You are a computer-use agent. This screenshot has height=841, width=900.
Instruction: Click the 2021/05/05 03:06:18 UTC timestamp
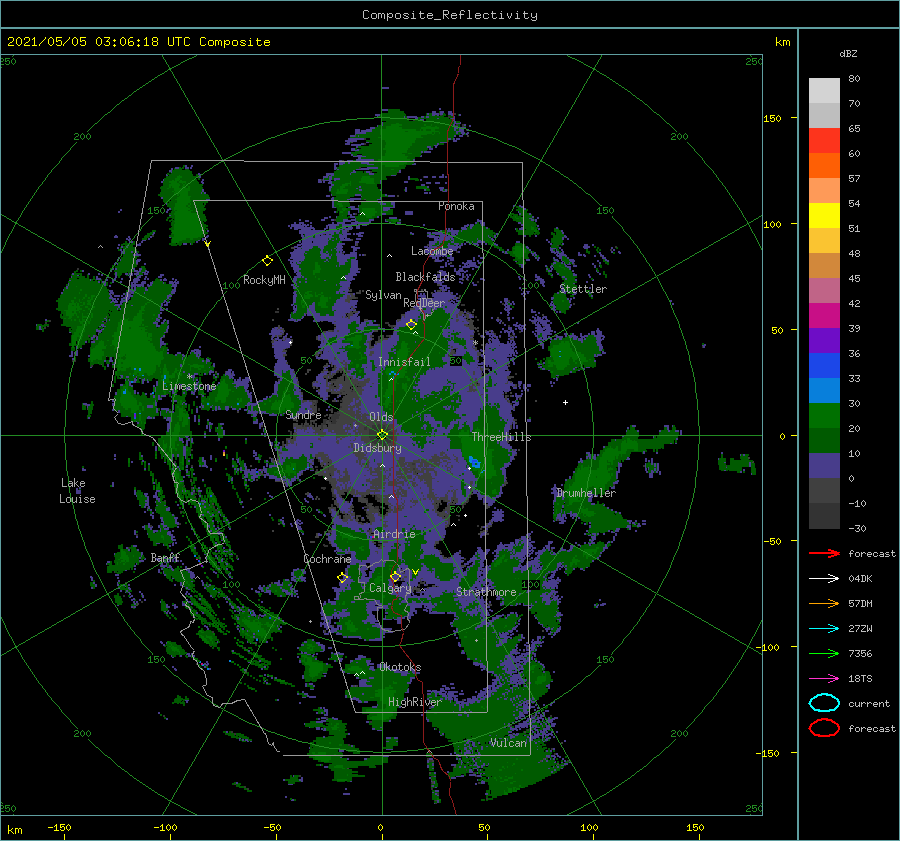point(99,42)
